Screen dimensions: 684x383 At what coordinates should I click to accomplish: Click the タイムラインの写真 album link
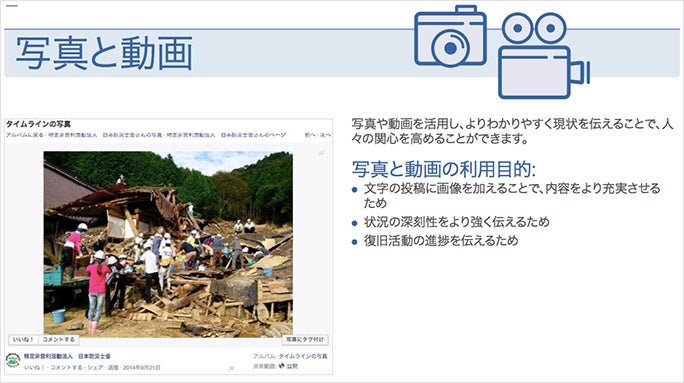tap(303, 356)
